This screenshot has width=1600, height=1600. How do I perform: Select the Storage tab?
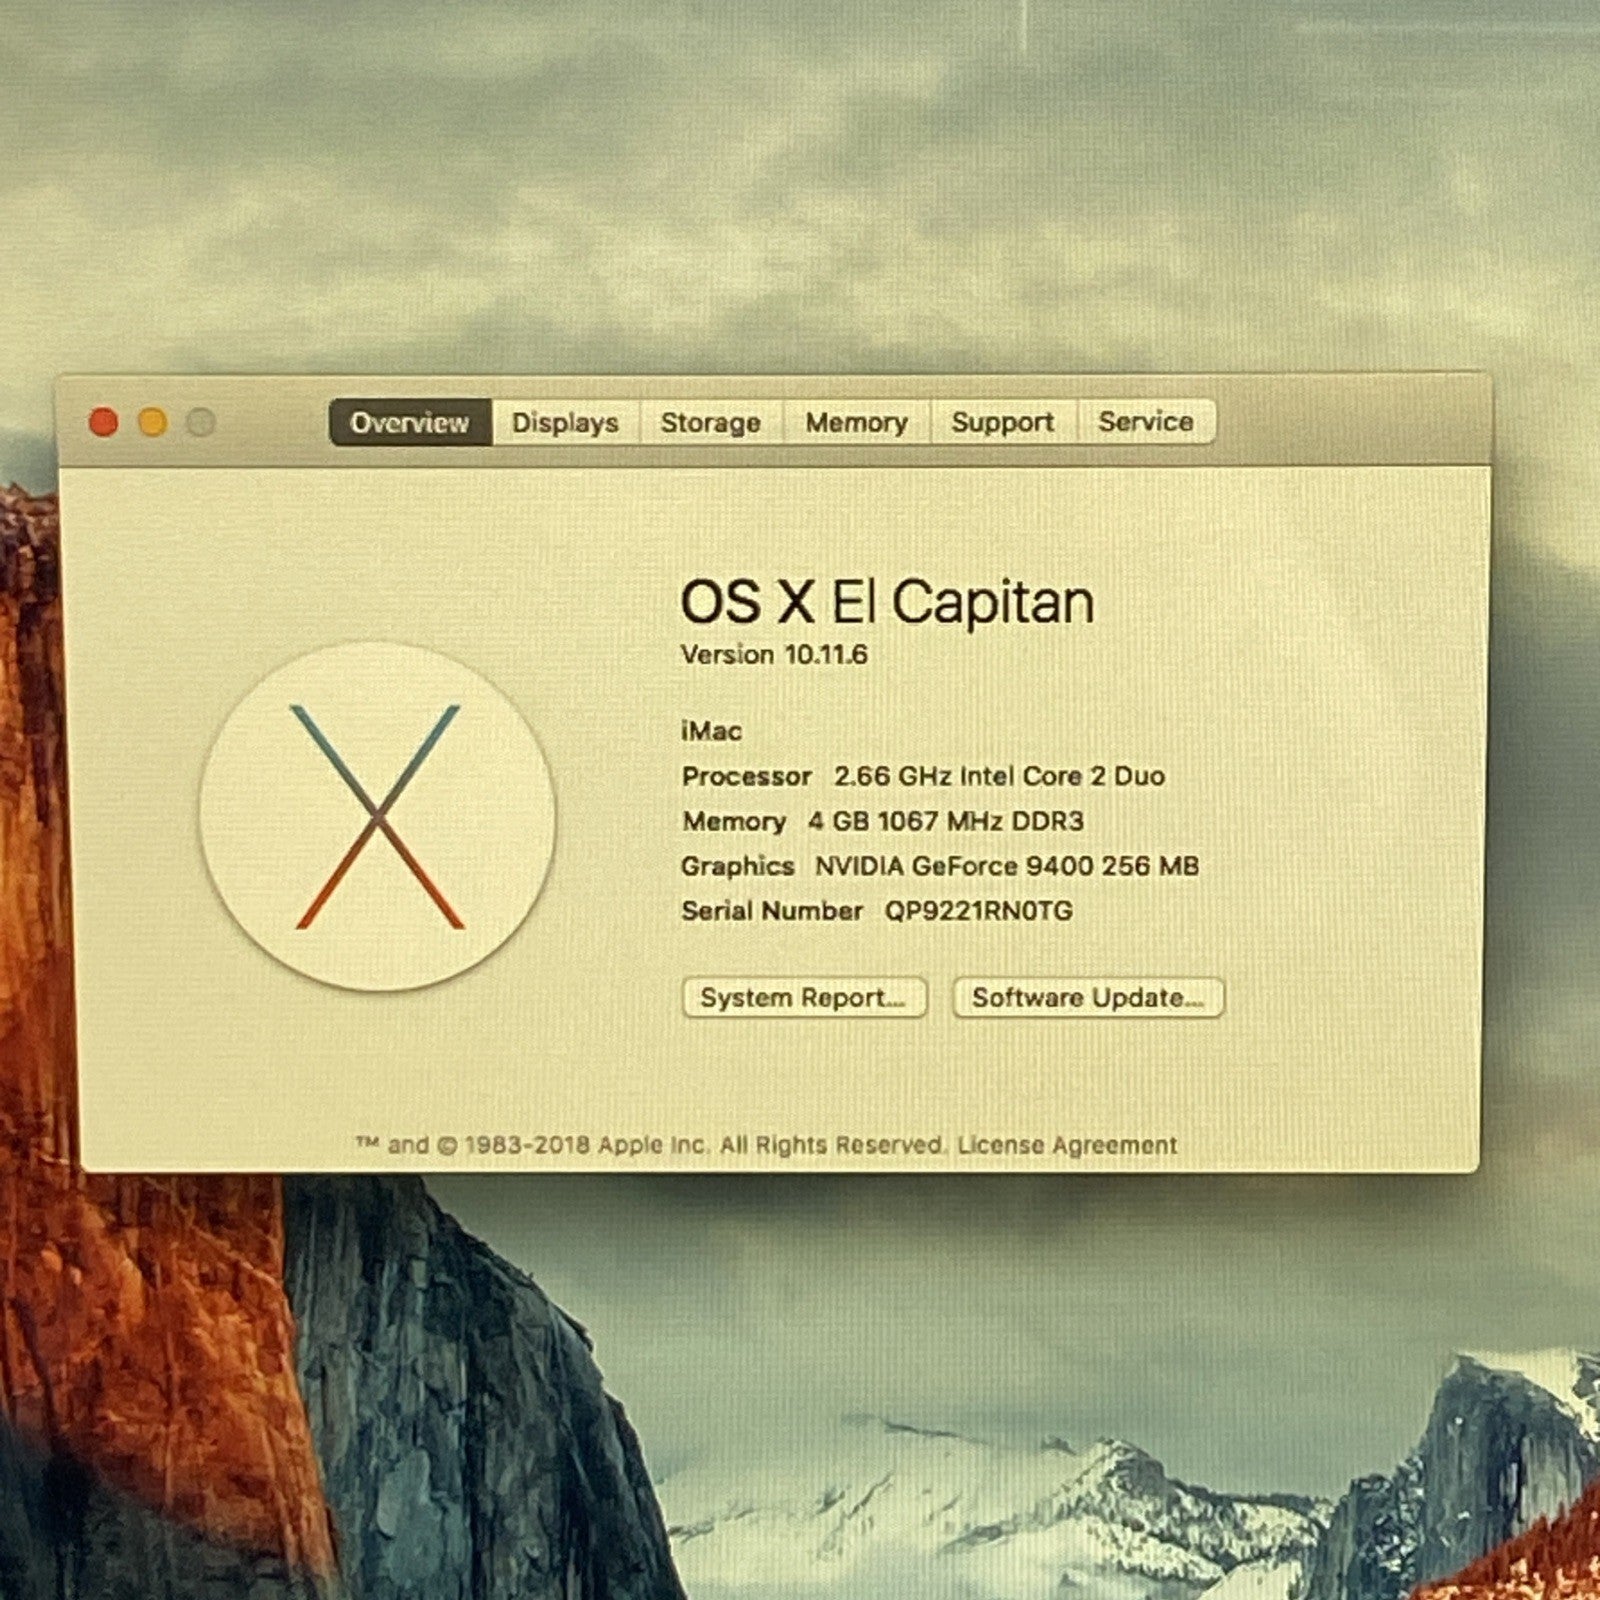coord(710,423)
